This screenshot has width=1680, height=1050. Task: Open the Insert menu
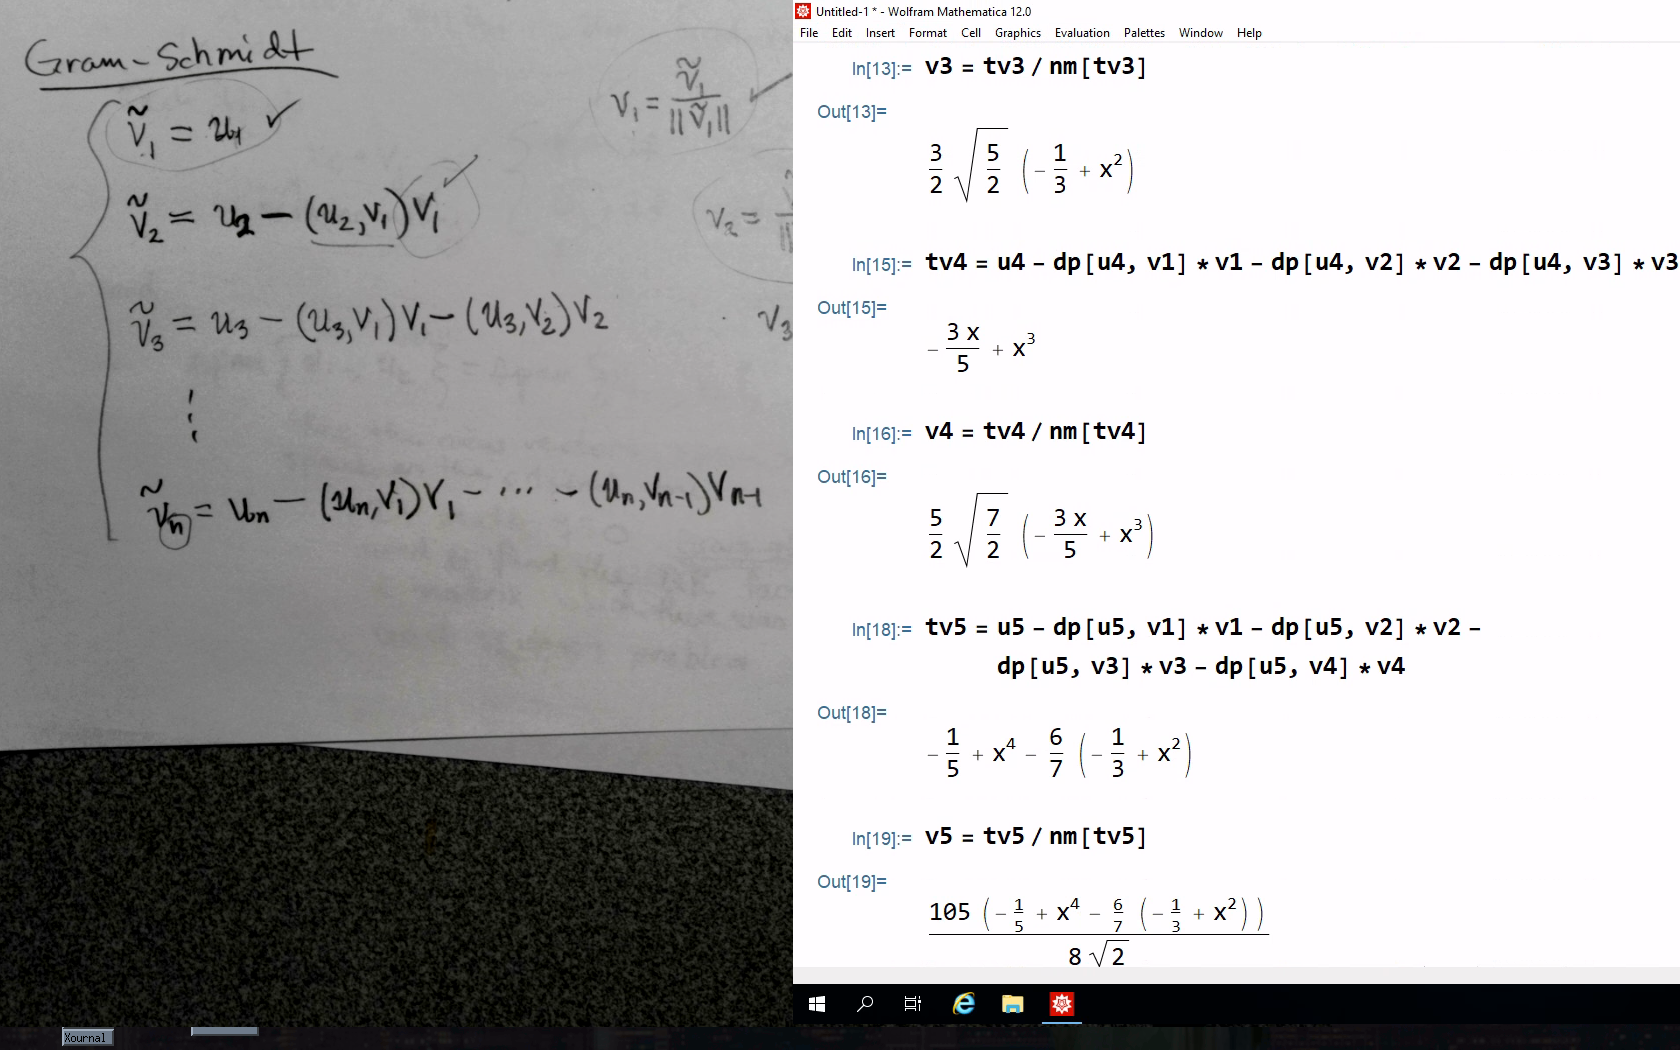coord(880,33)
